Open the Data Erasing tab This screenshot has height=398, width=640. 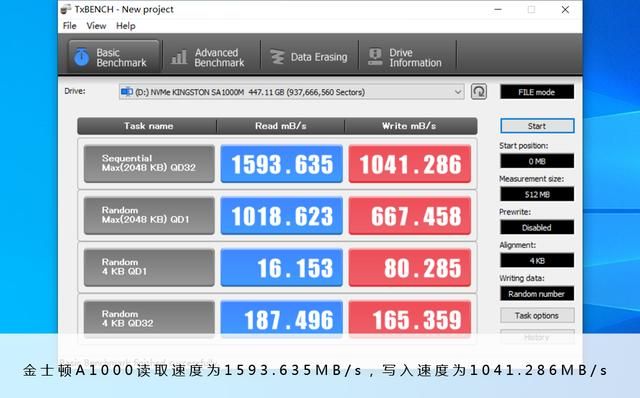coord(309,57)
